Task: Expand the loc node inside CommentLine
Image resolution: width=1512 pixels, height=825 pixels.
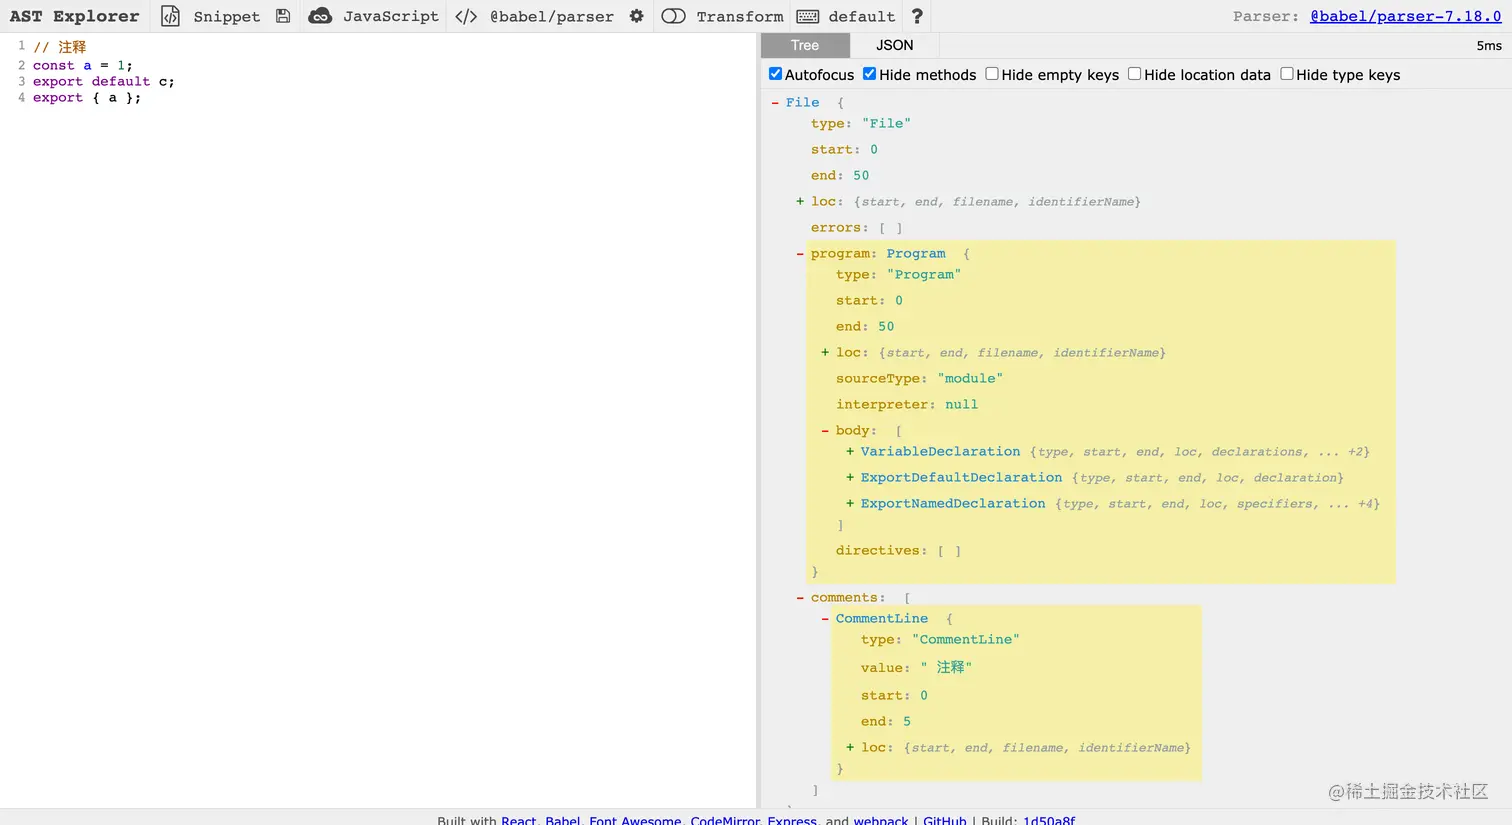Action: click(850, 747)
